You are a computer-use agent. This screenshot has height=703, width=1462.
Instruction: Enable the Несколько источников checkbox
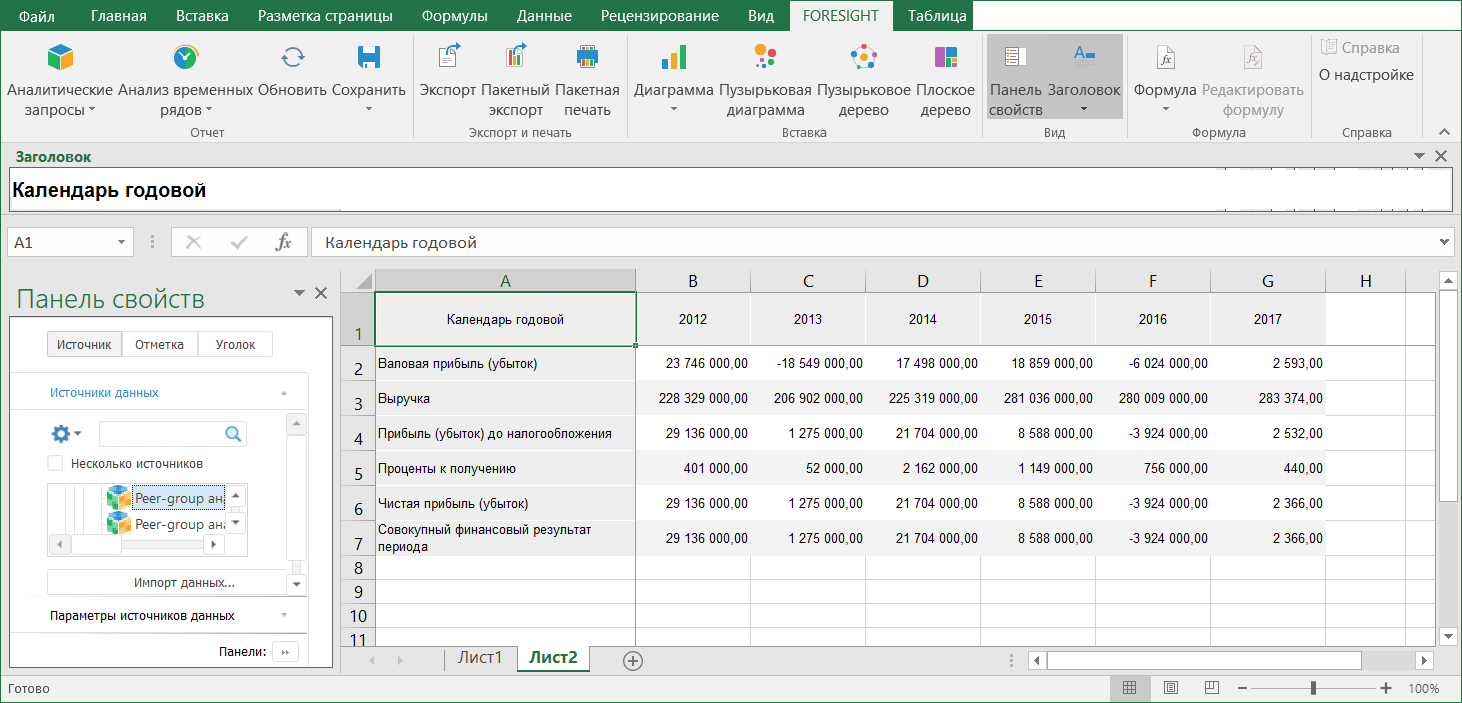(56, 464)
